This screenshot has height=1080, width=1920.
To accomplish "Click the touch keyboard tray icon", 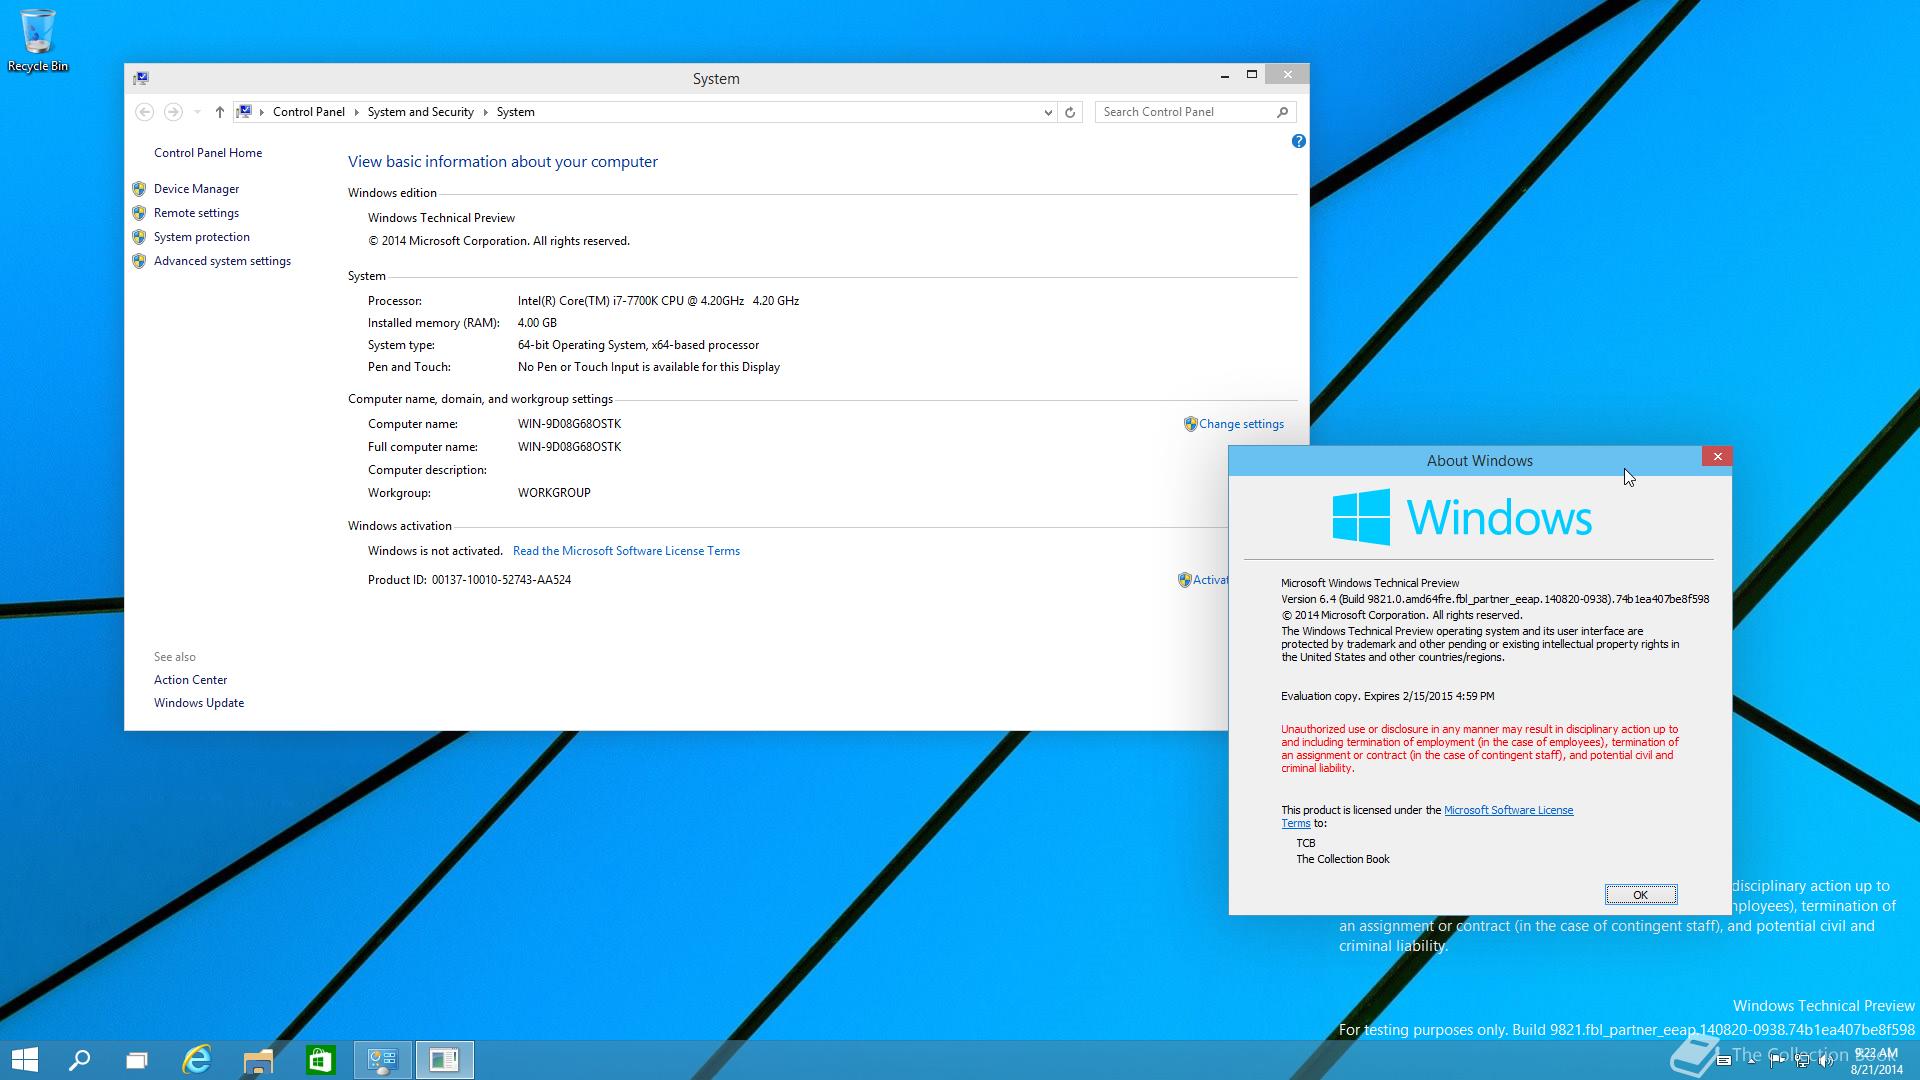I will click(1723, 1061).
